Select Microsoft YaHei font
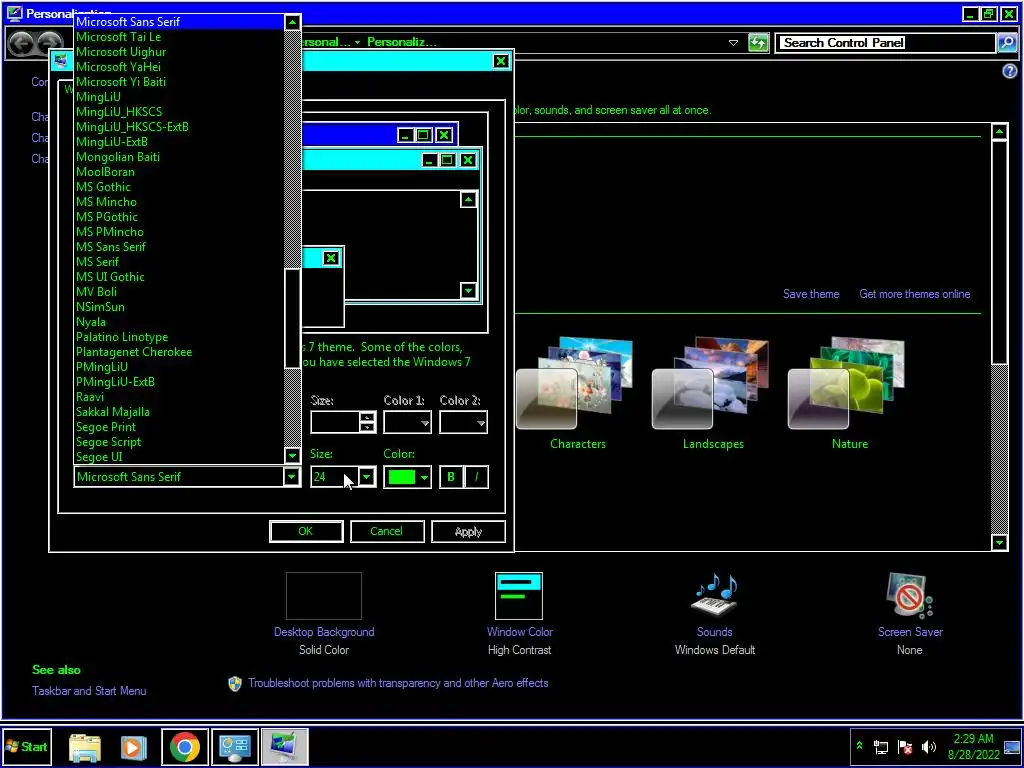 (118, 67)
